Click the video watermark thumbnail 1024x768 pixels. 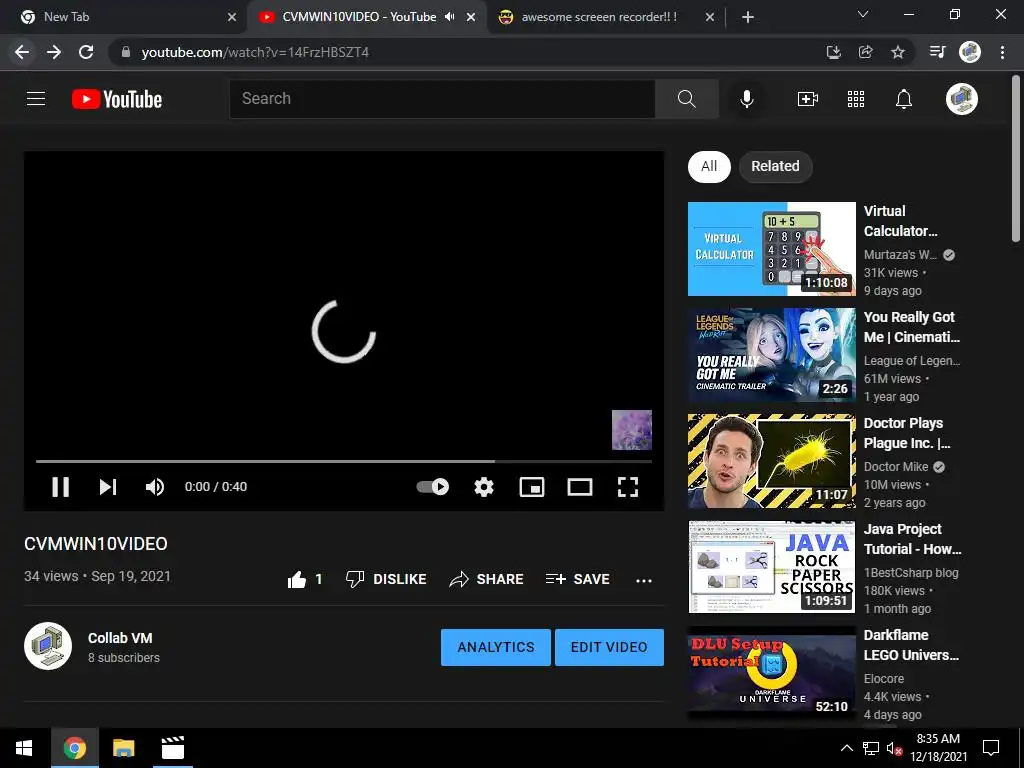632,430
